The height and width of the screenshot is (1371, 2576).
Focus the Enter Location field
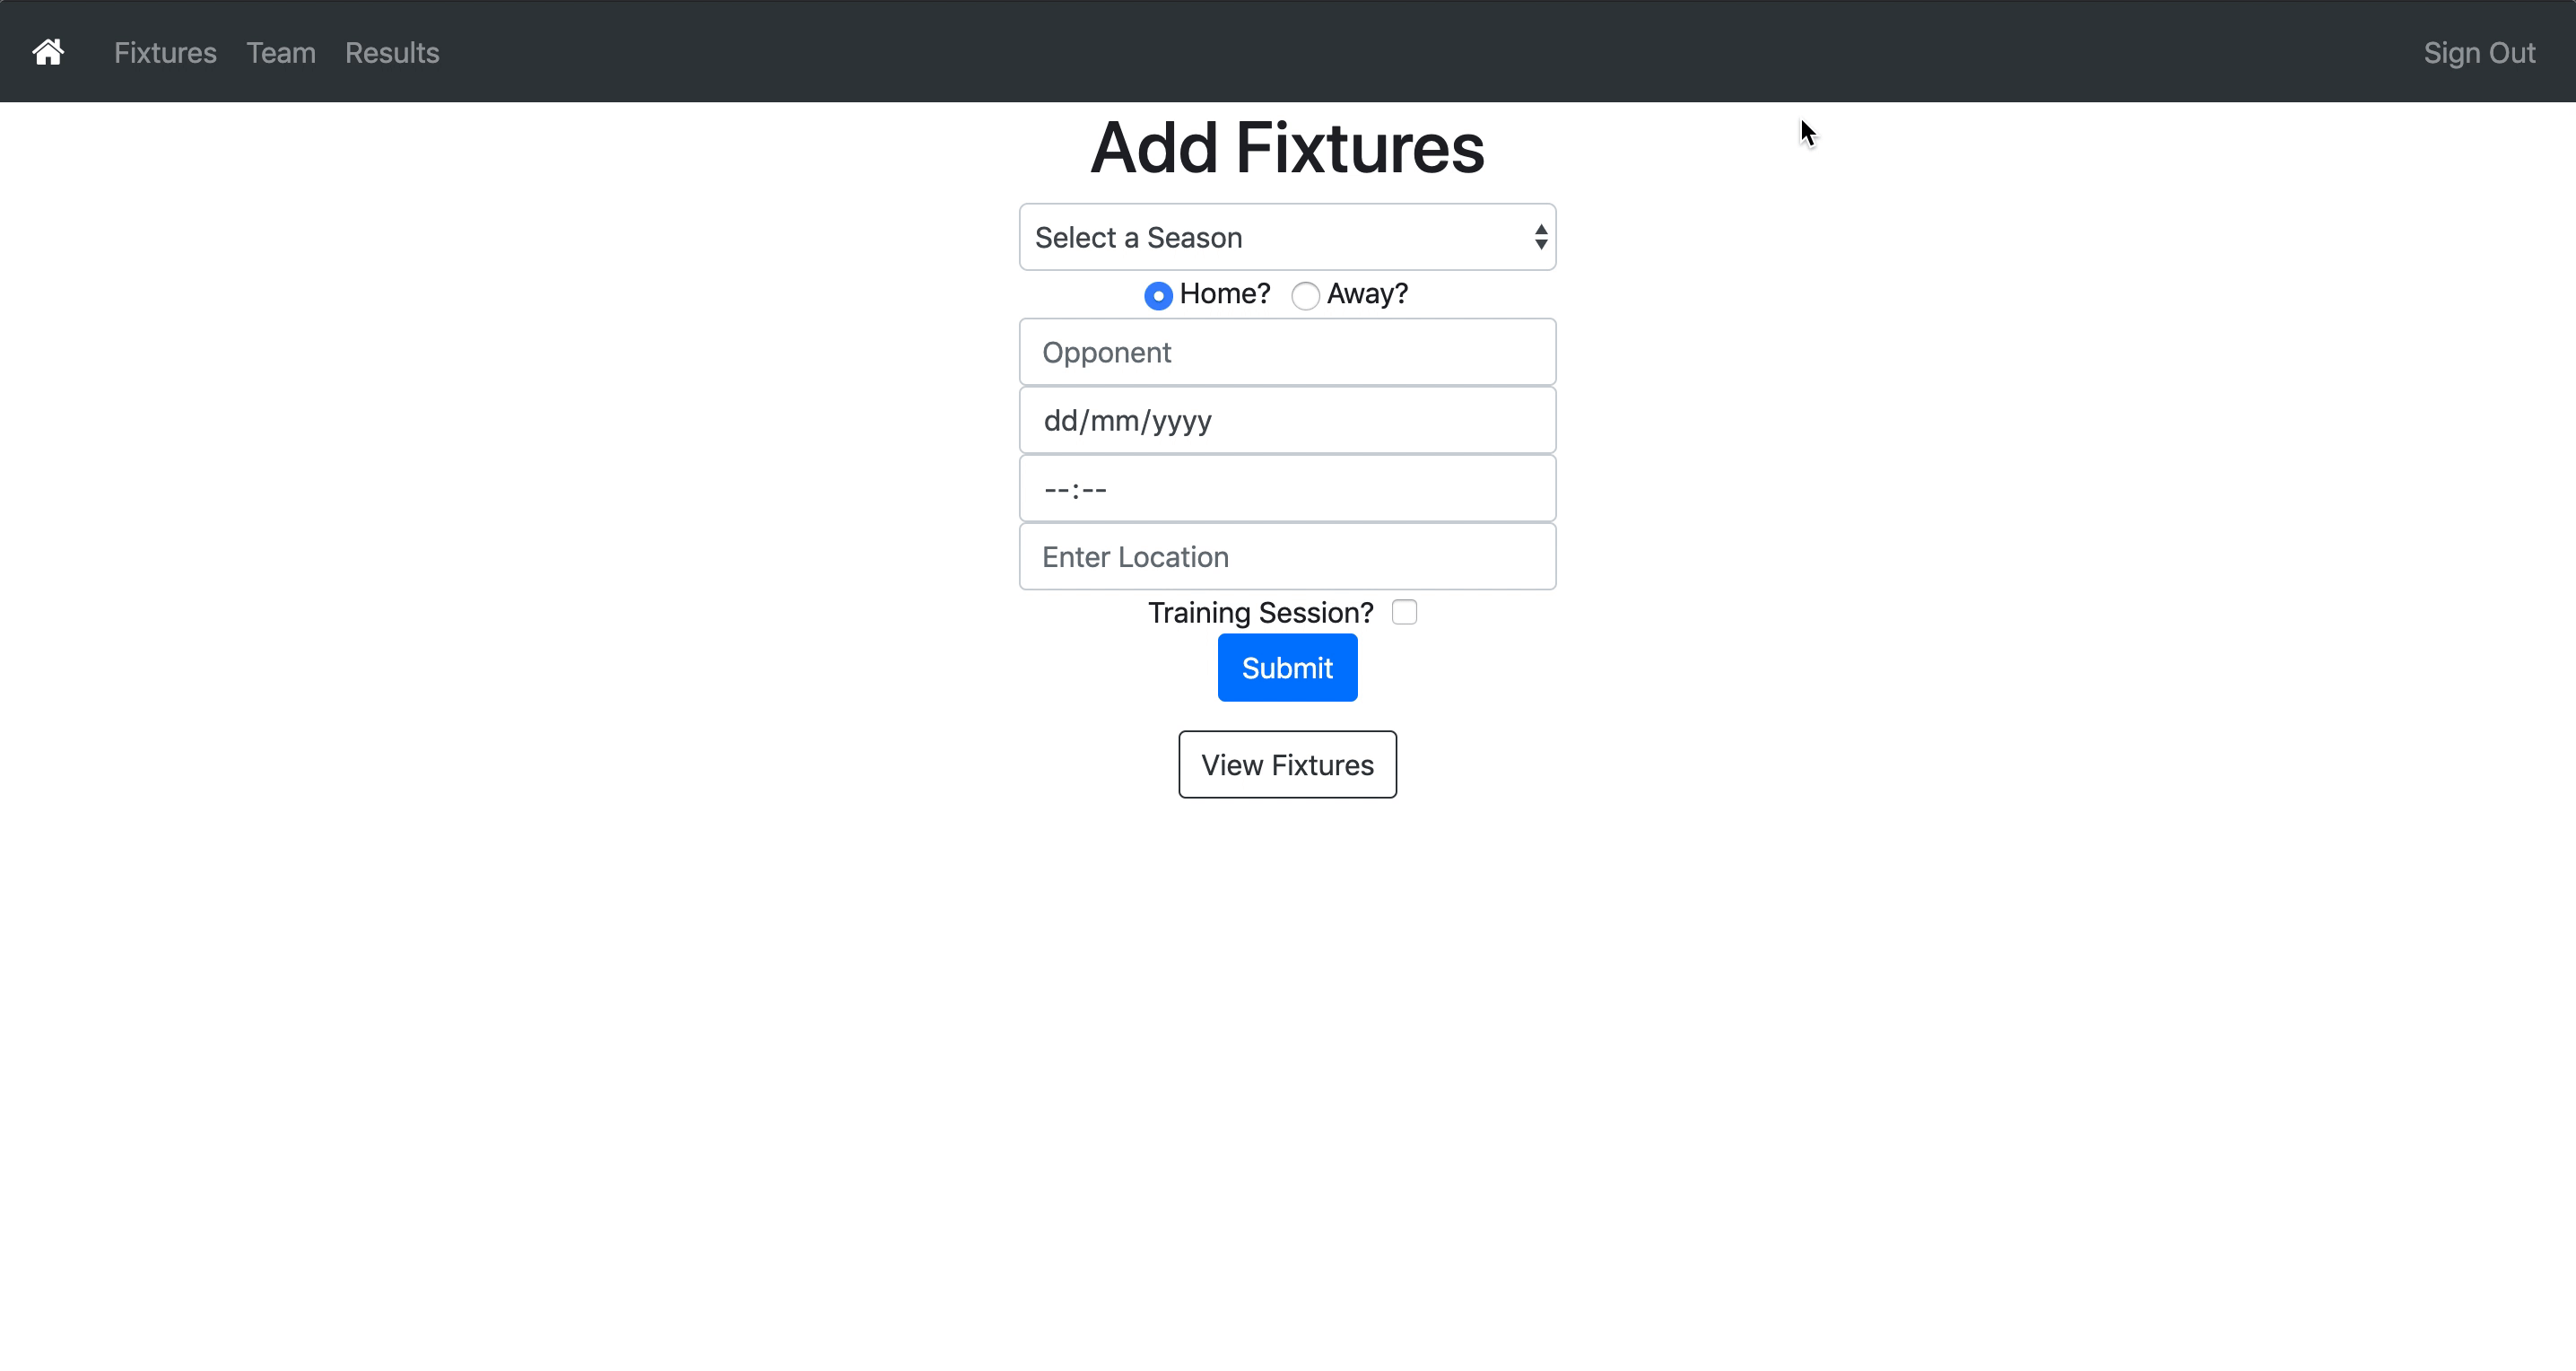point(1287,557)
